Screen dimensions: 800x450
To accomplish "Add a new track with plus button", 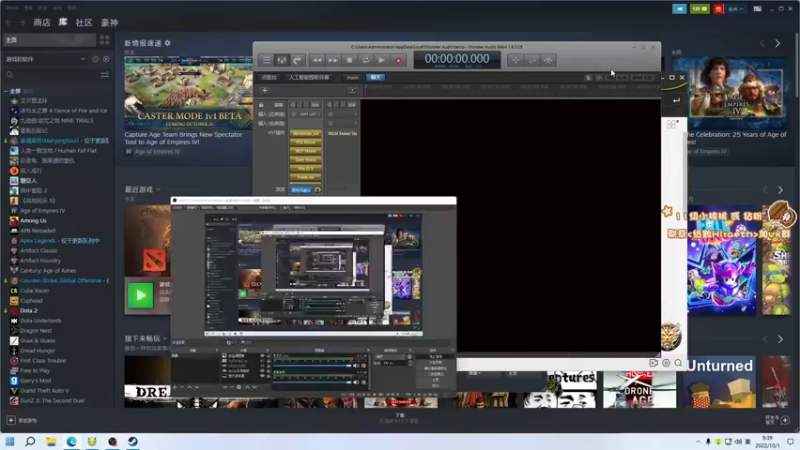I will pyautogui.click(x=265, y=91).
